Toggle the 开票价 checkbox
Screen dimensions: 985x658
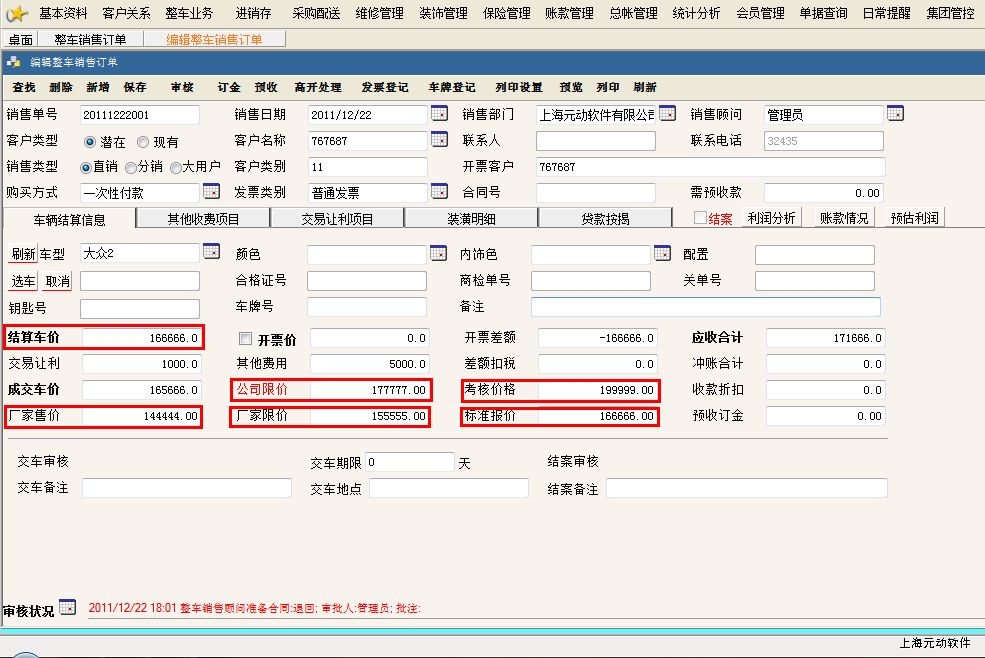245,338
